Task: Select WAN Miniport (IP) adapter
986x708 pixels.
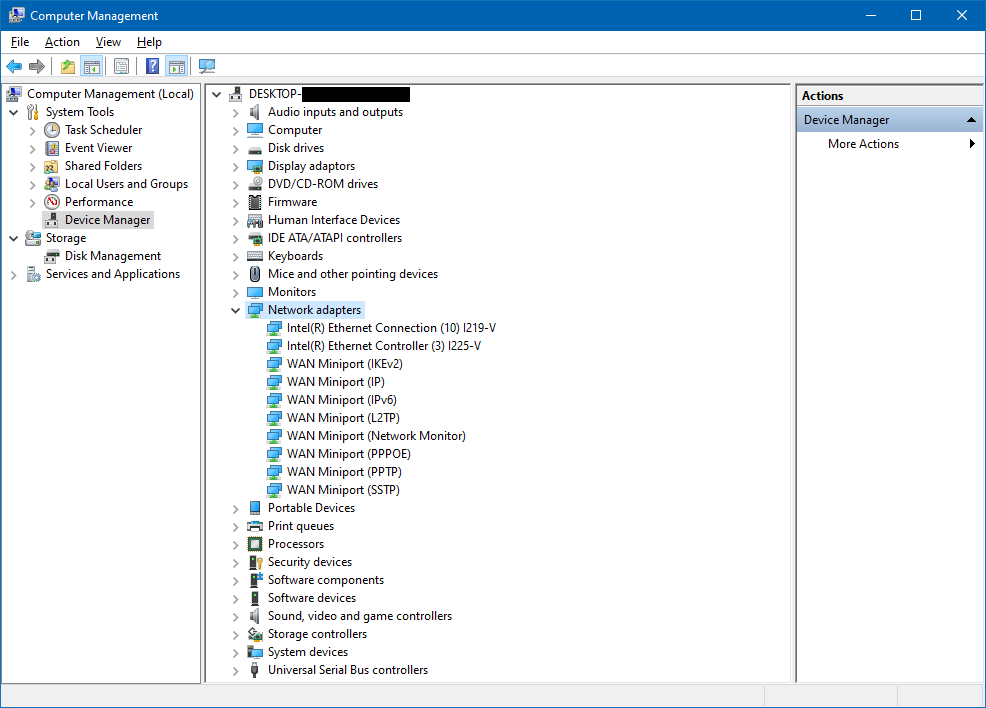Action: (x=336, y=382)
